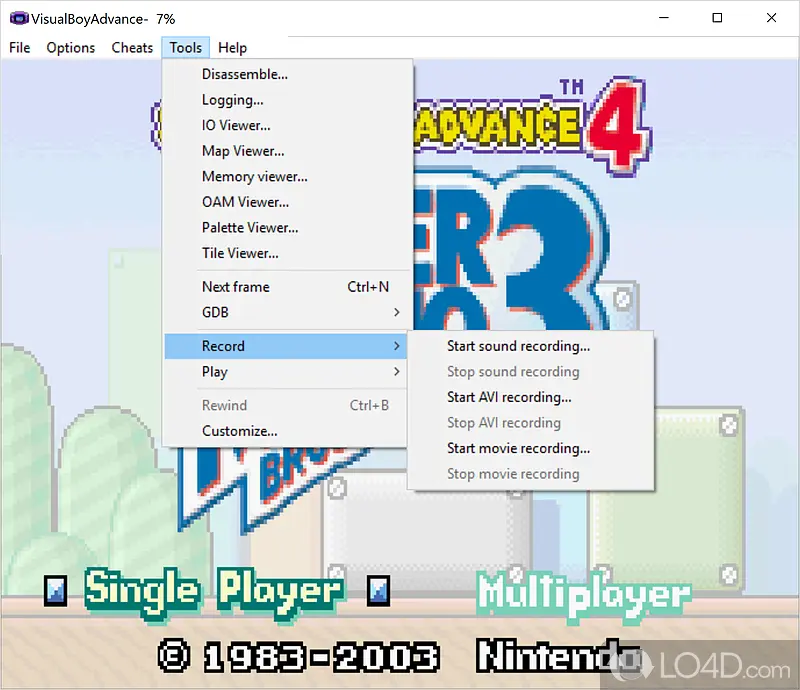The width and height of the screenshot is (800, 690).
Task: Launch the Map Viewer... tool
Action: coord(243,151)
